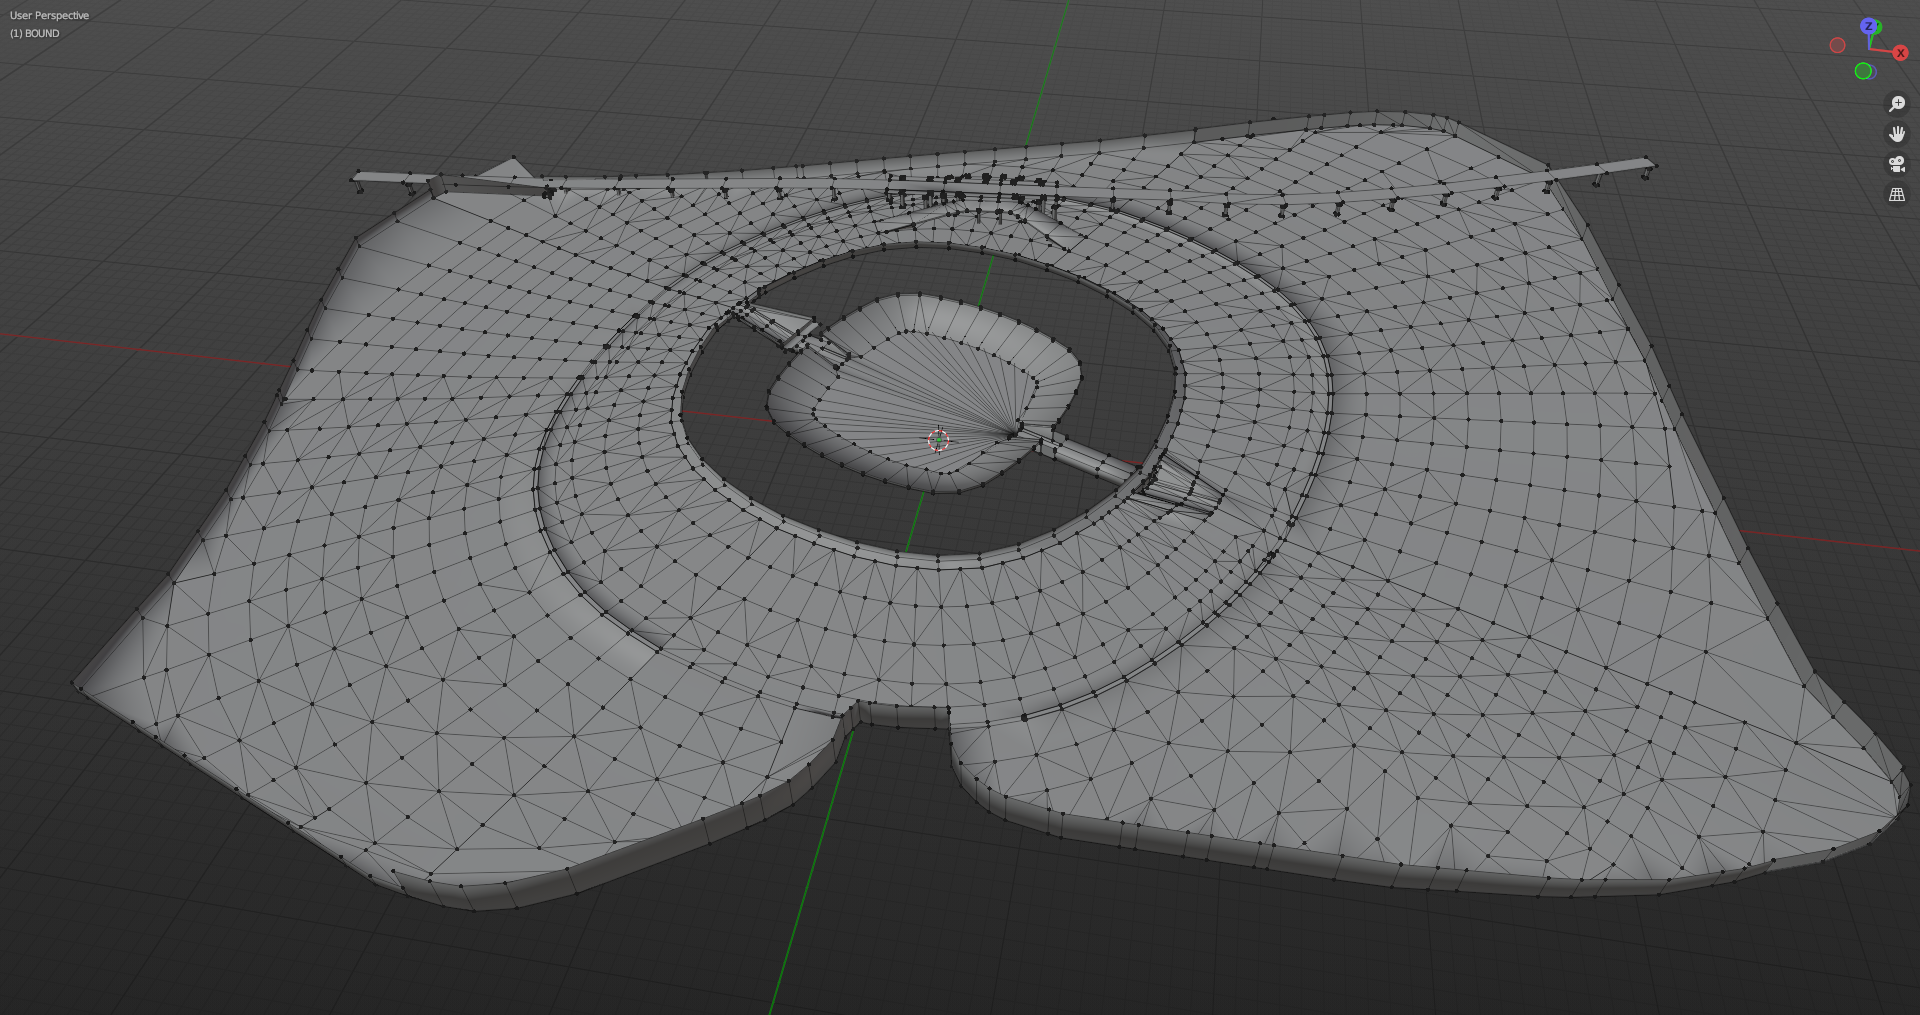Click the 3D cursor at the mesh center

[938, 440]
